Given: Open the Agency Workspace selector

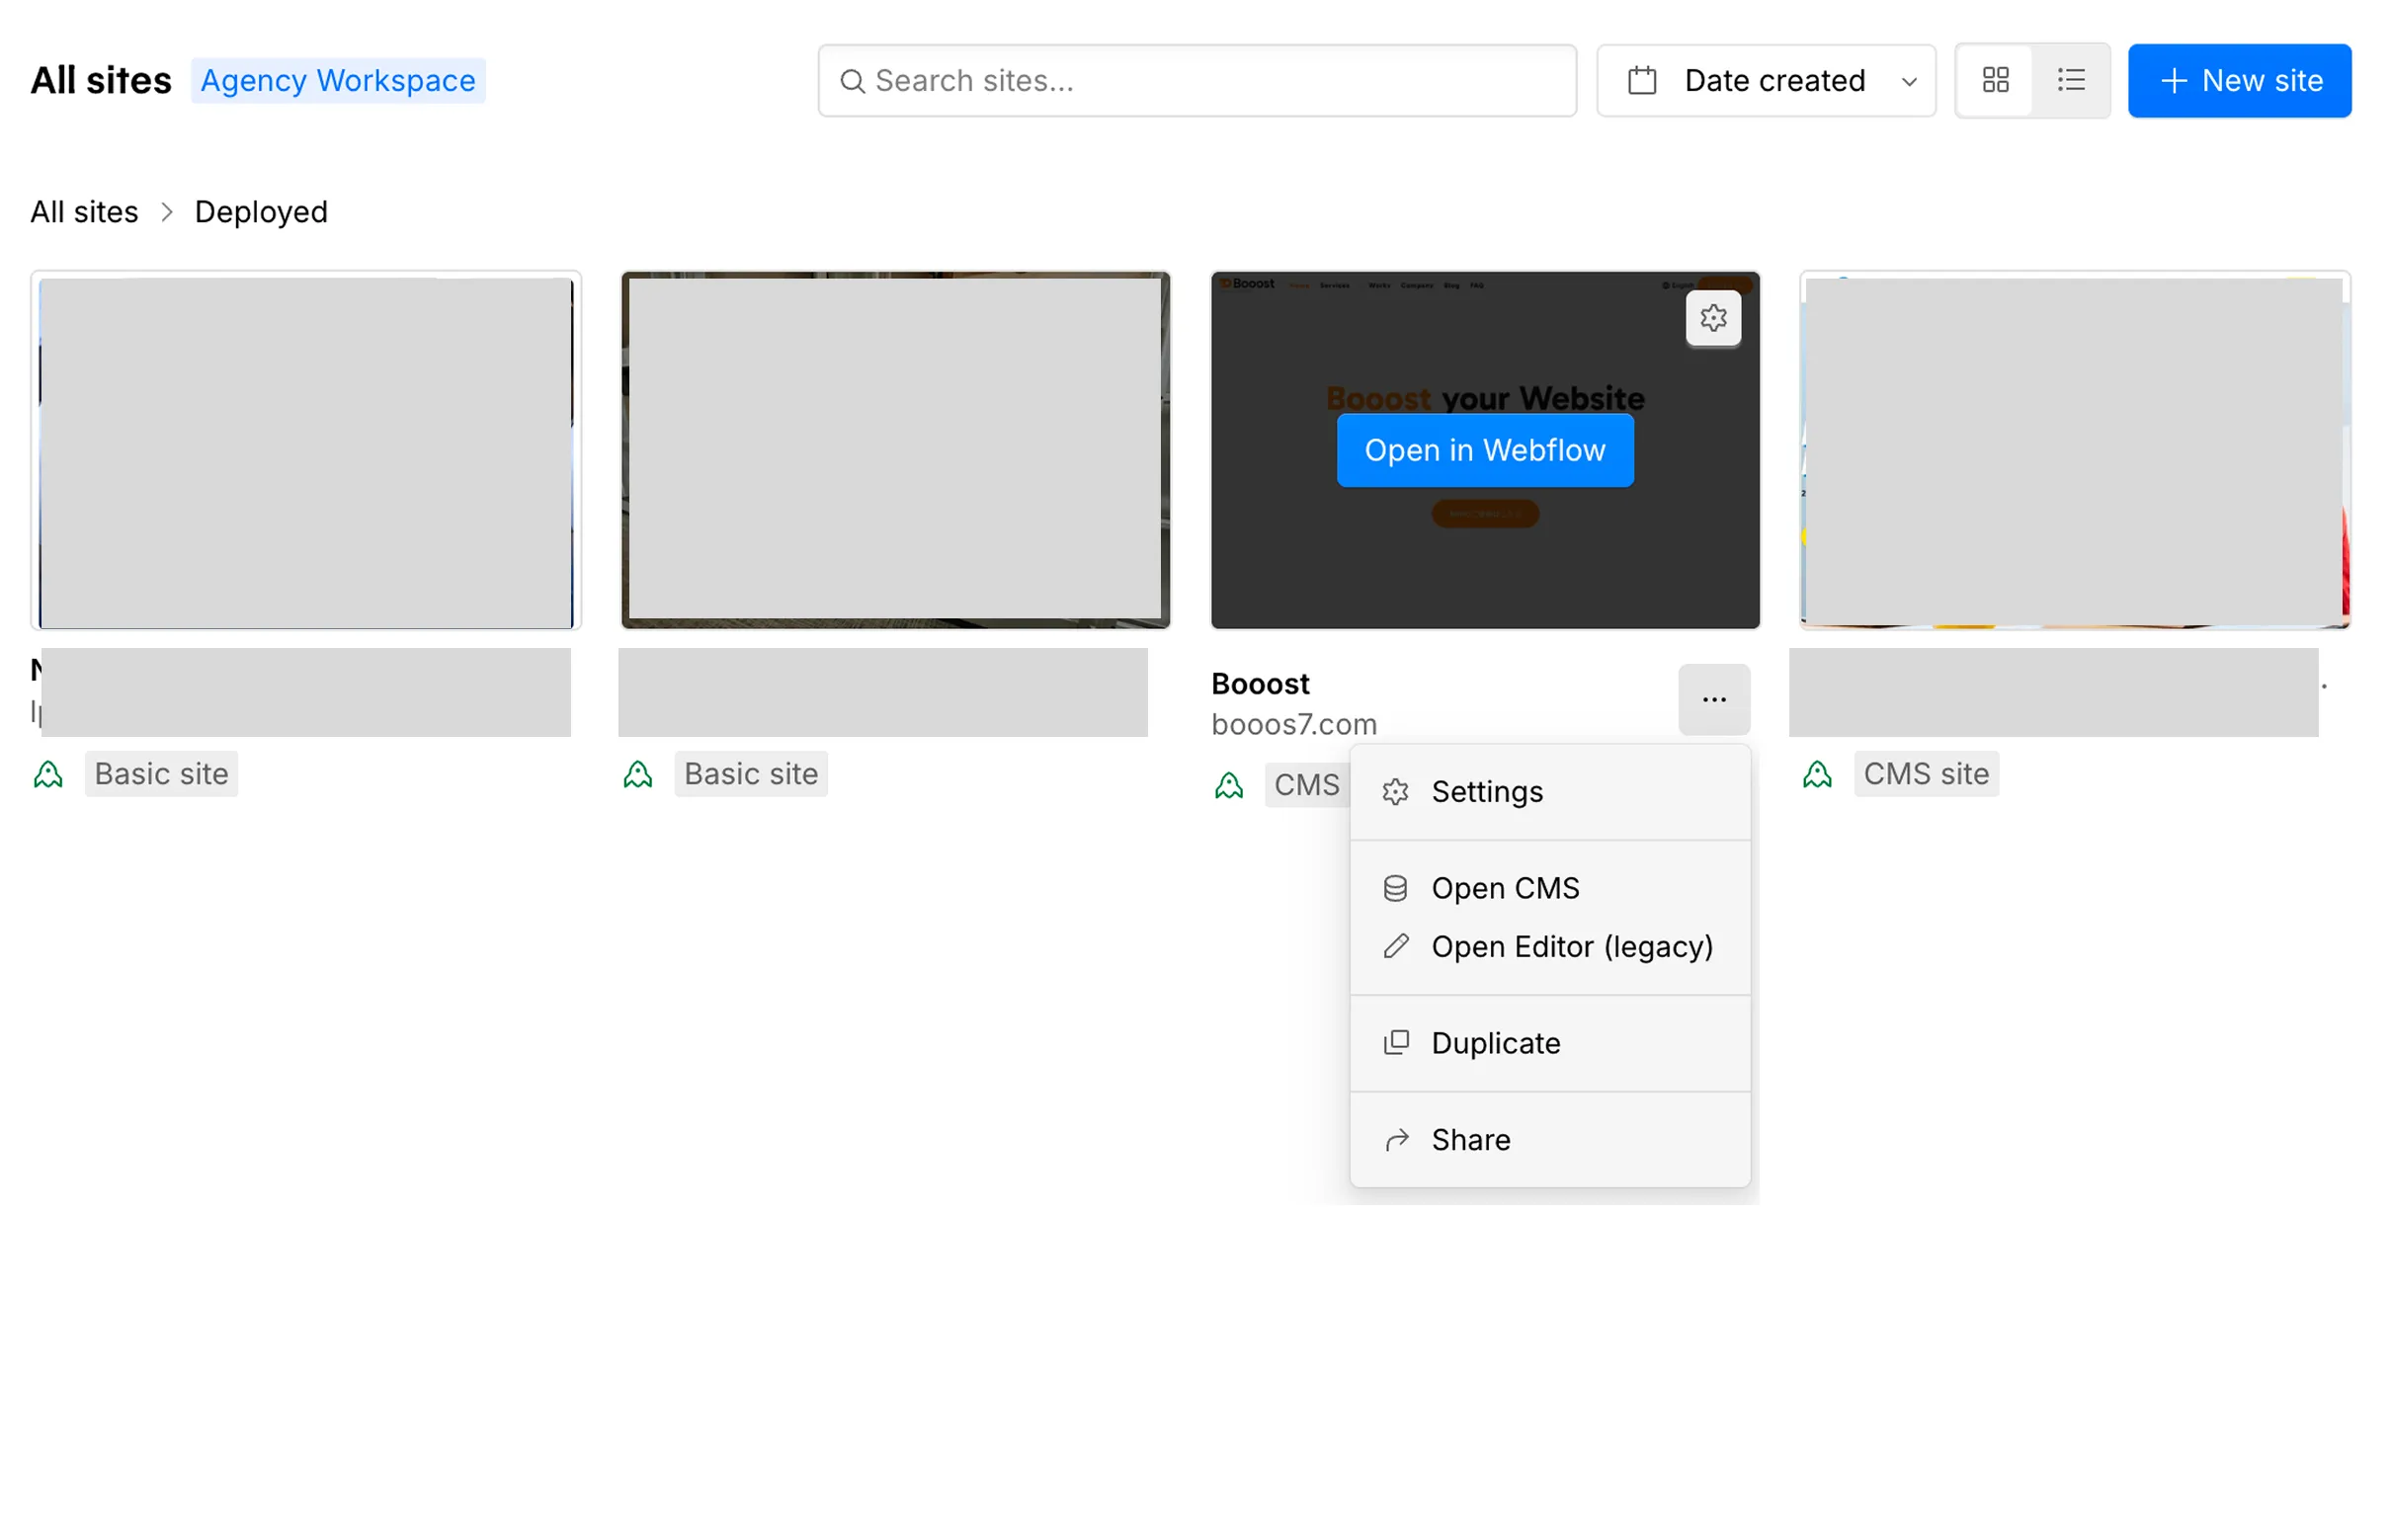Looking at the screenshot, I should tap(338, 80).
